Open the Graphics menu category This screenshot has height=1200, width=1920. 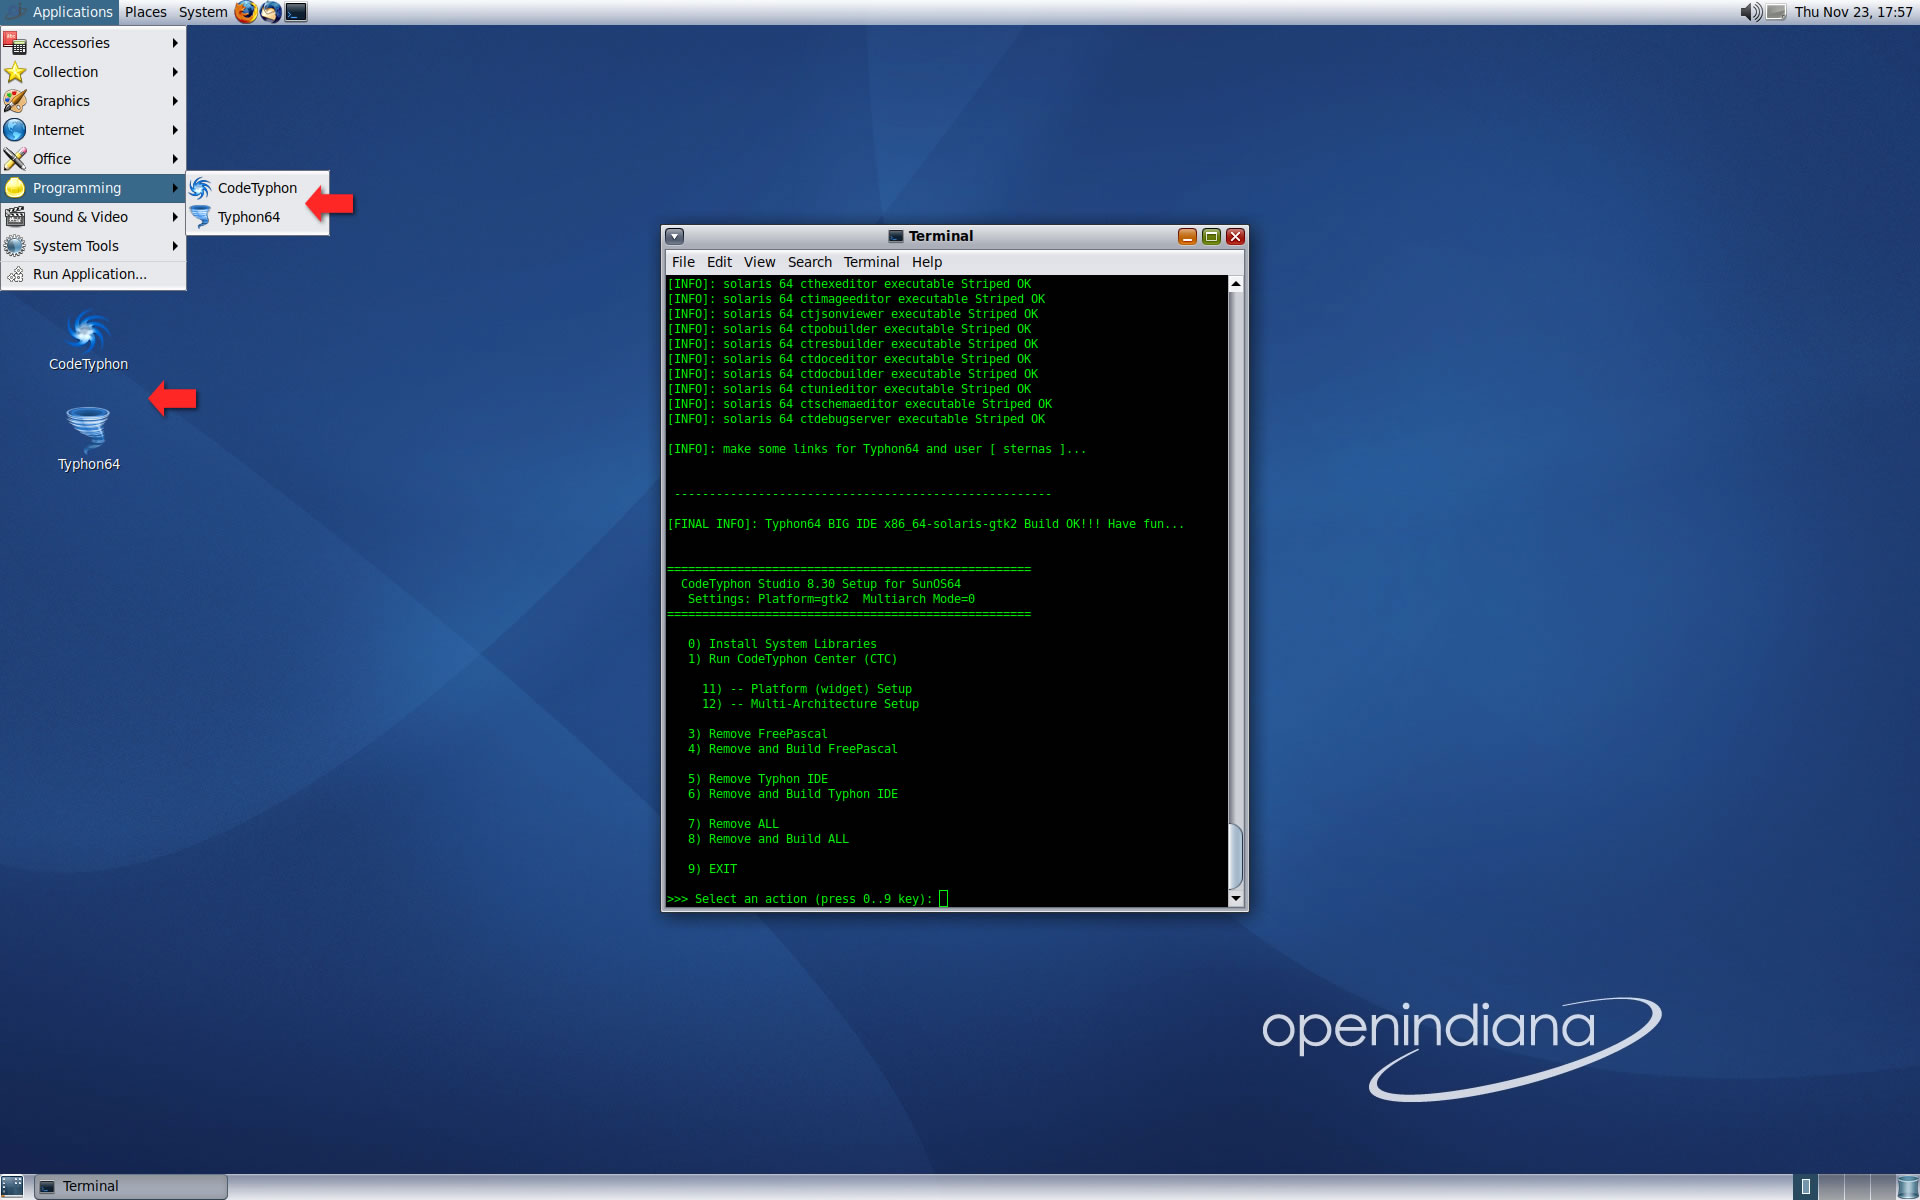click(x=93, y=101)
